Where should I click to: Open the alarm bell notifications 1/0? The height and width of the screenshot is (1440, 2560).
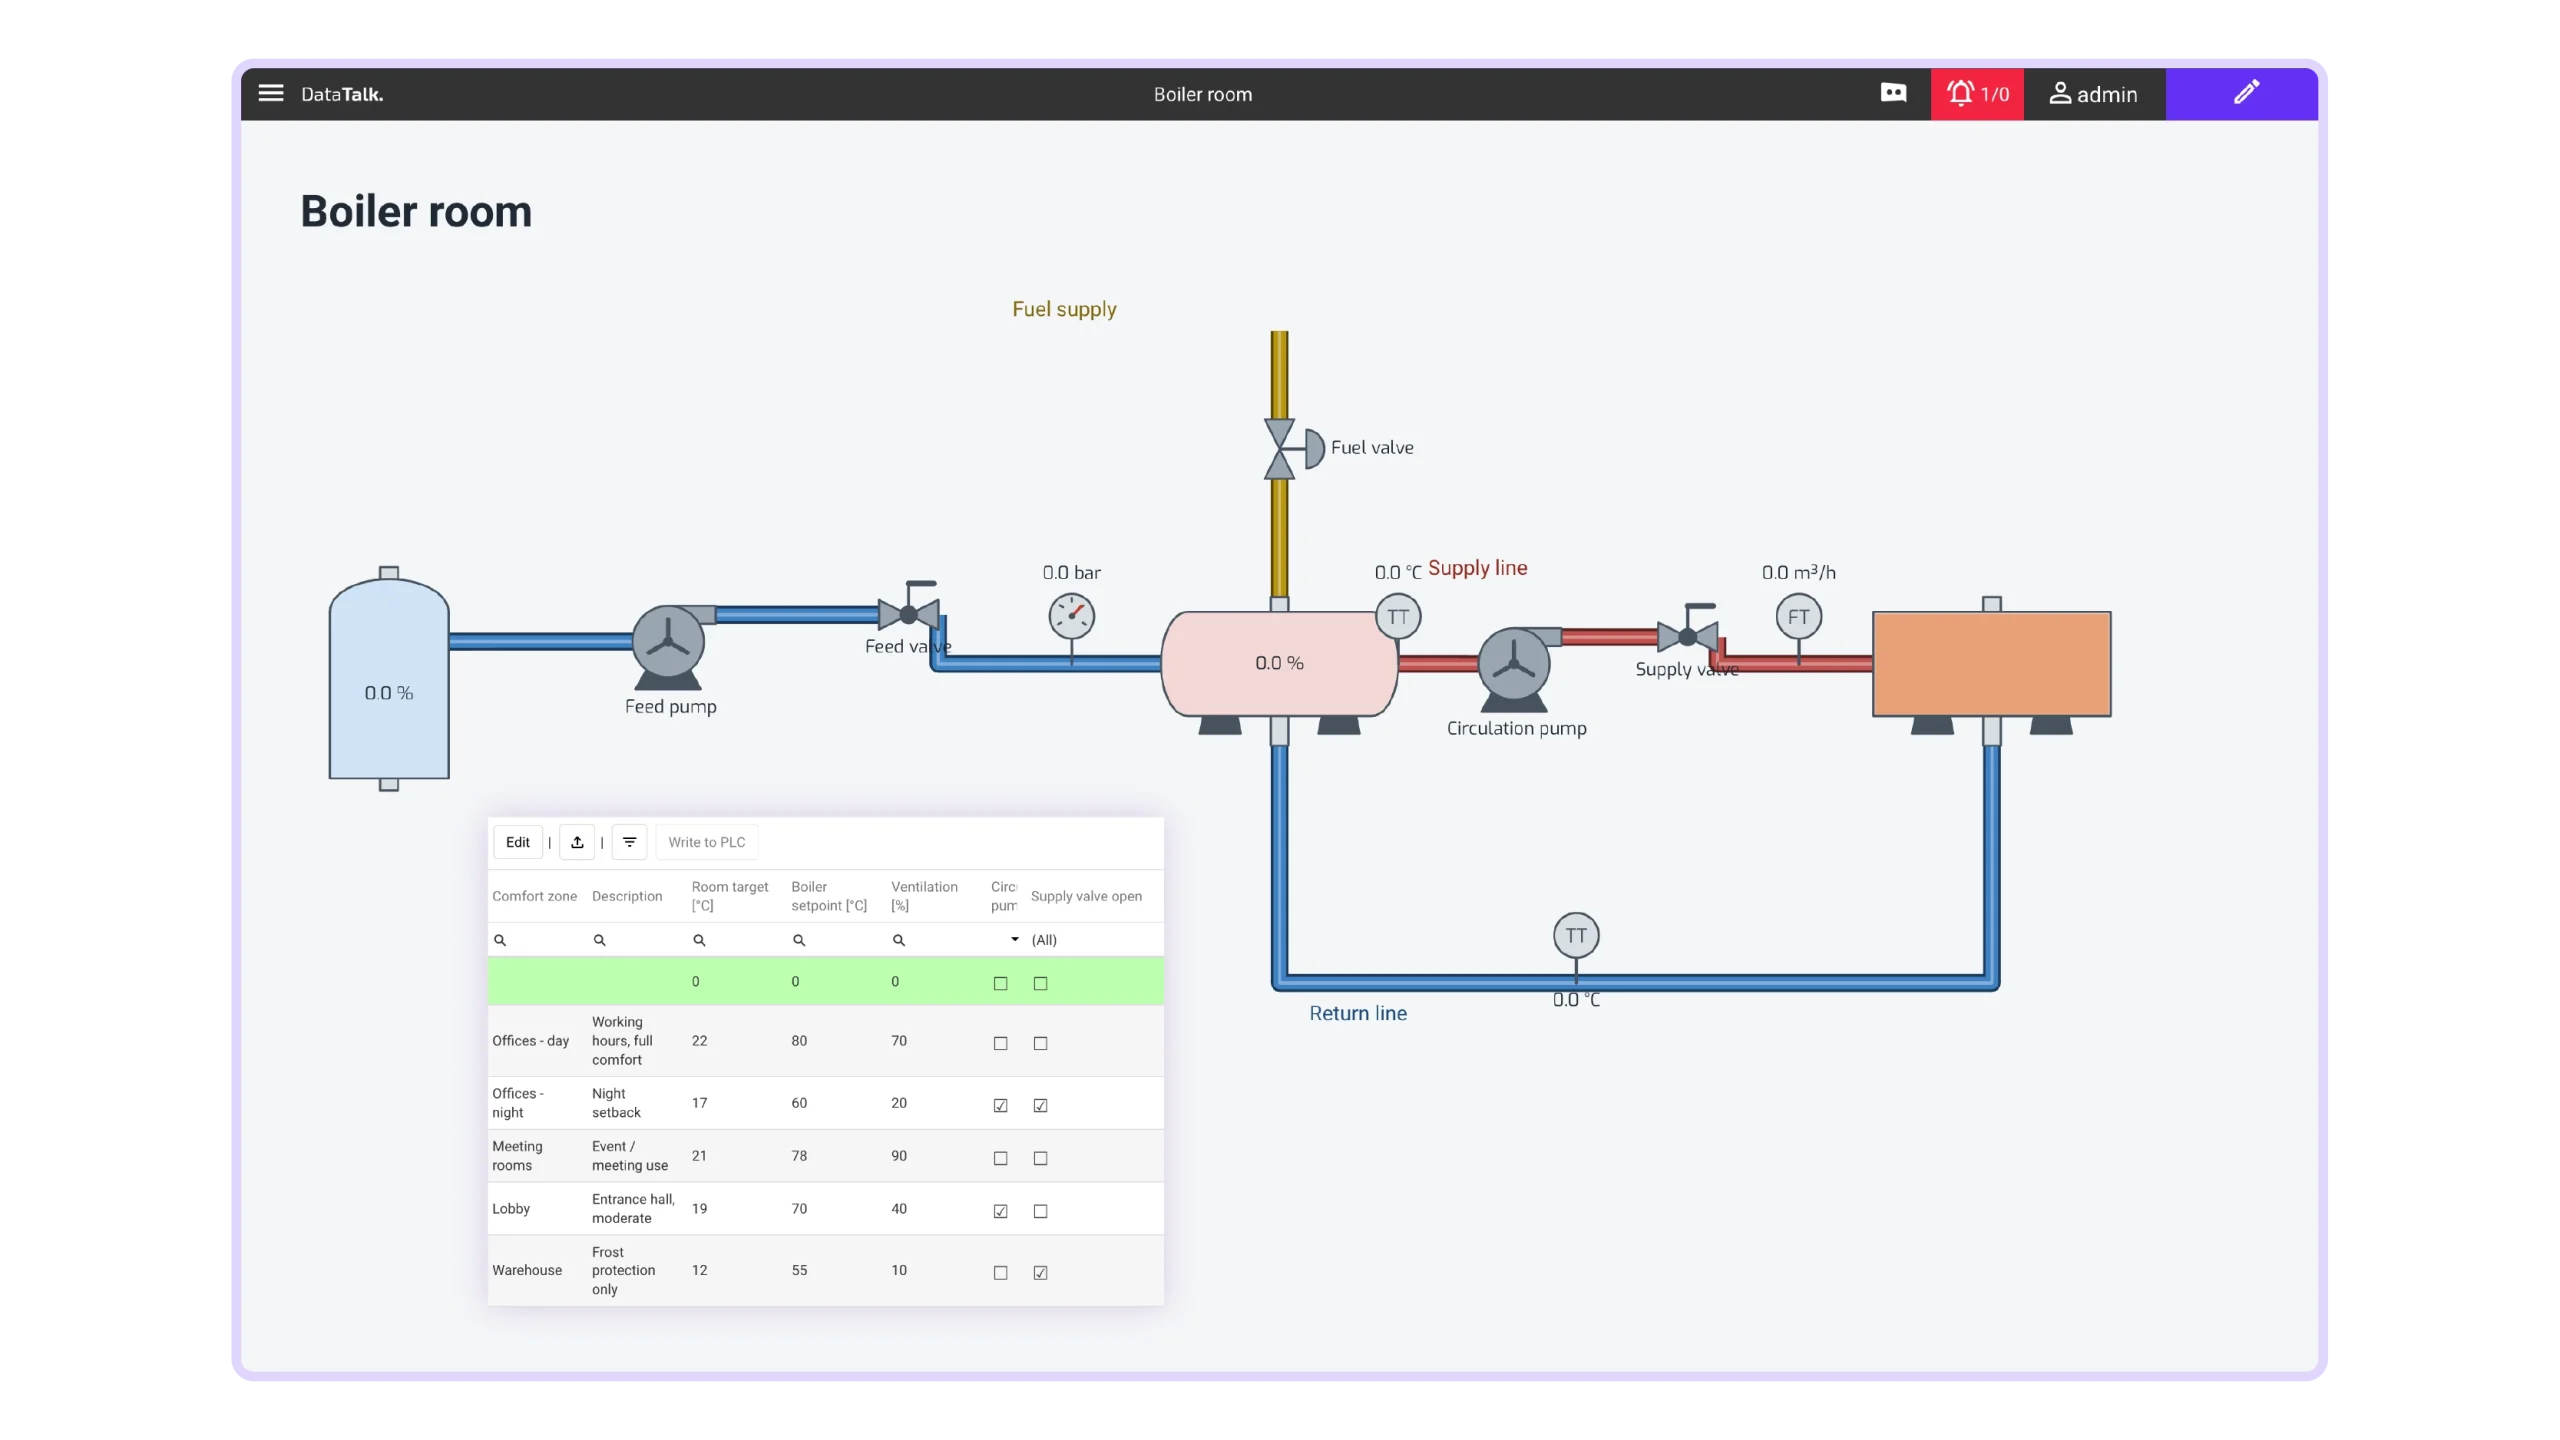pyautogui.click(x=1977, y=94)
